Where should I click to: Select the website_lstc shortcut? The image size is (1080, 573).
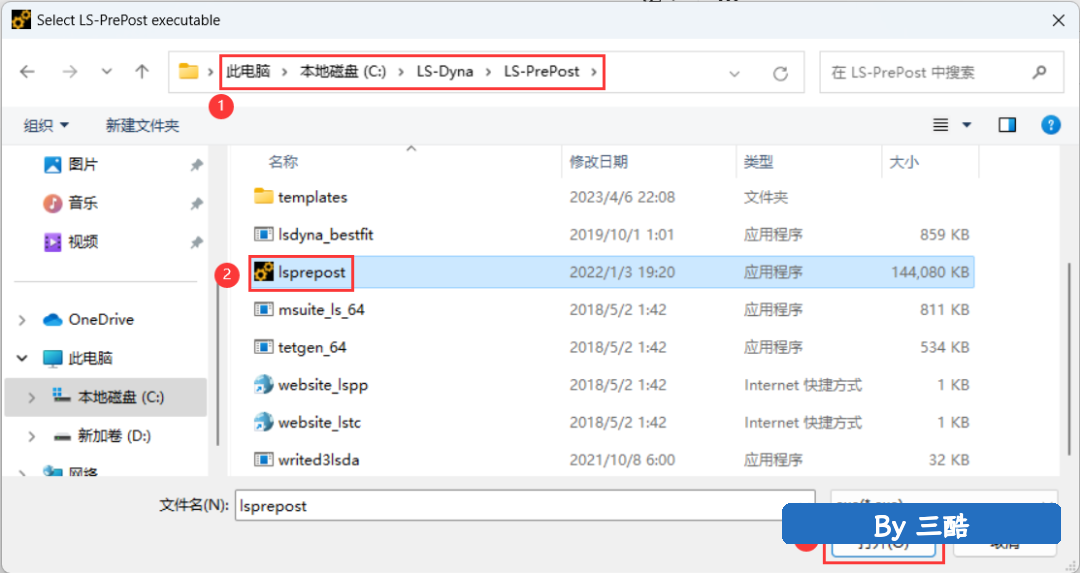320,422
